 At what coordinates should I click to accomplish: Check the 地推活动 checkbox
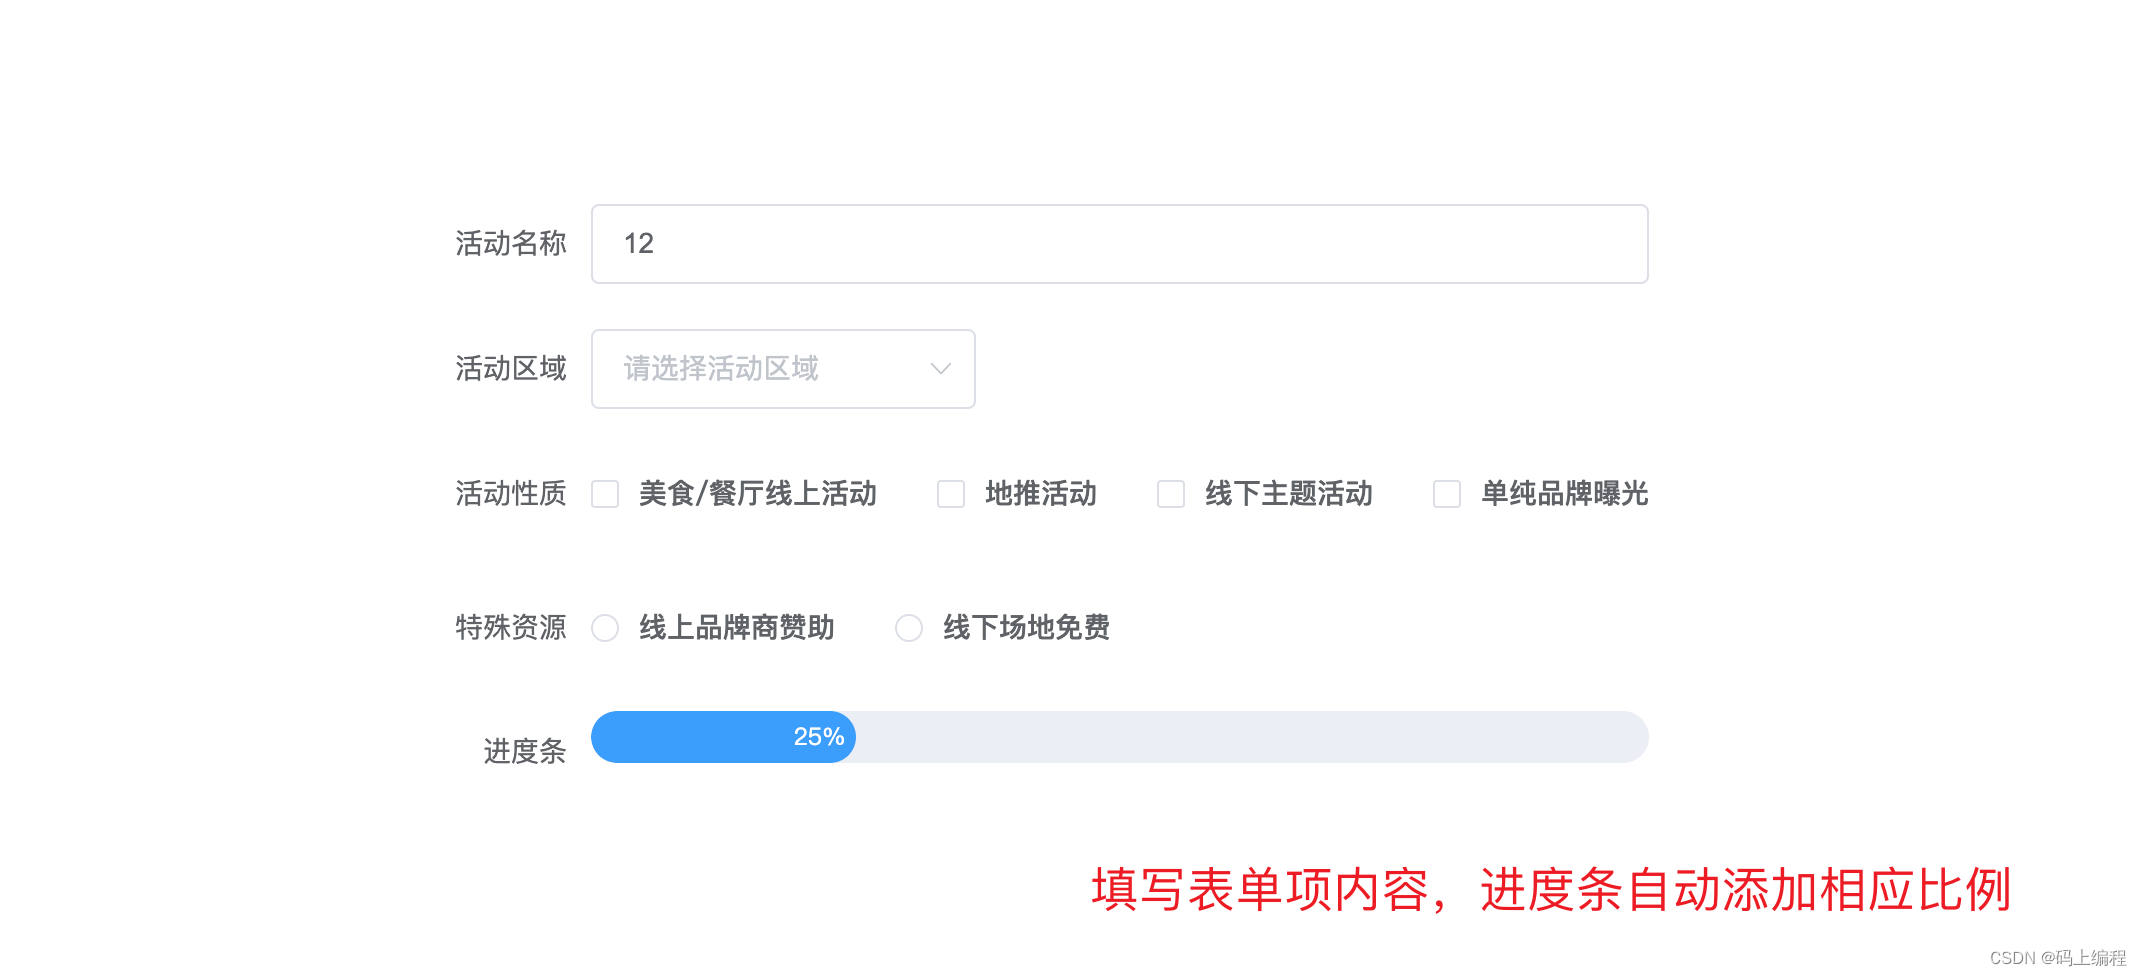(951, 494)
